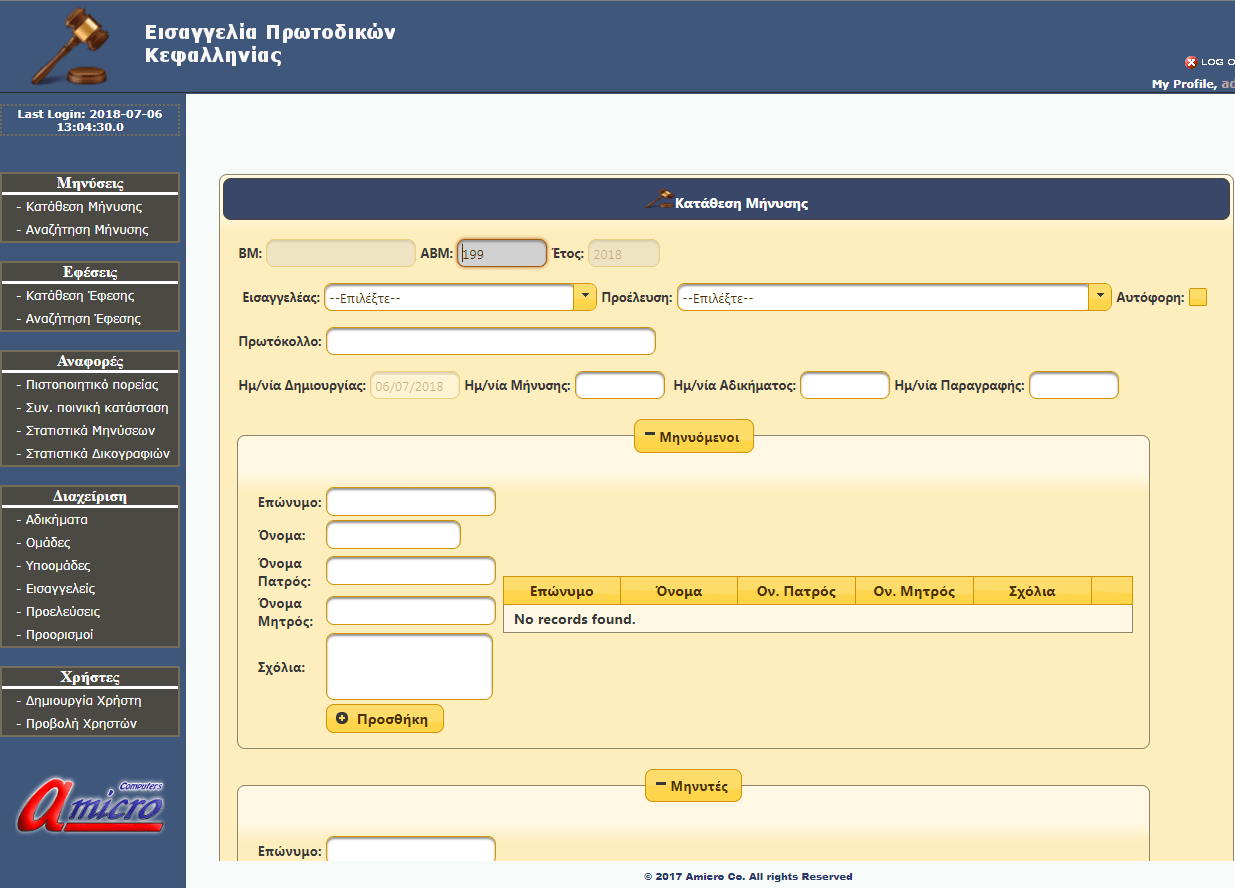The height and width of the screenshot is (888, 1235).
Task: Click minus icon on Μηνυόμενοι panel header
Action: pyautogui.click(x=649, y=436)
